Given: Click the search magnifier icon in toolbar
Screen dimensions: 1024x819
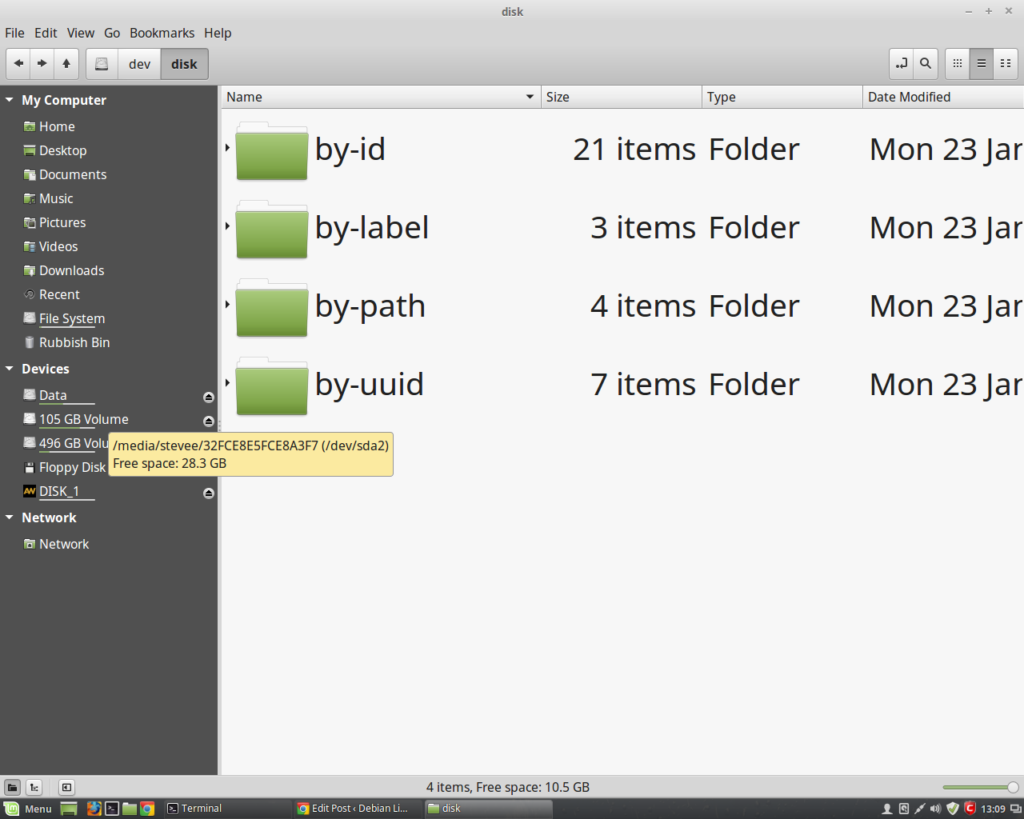Looking at the screenshot, I should click(926, 64).
